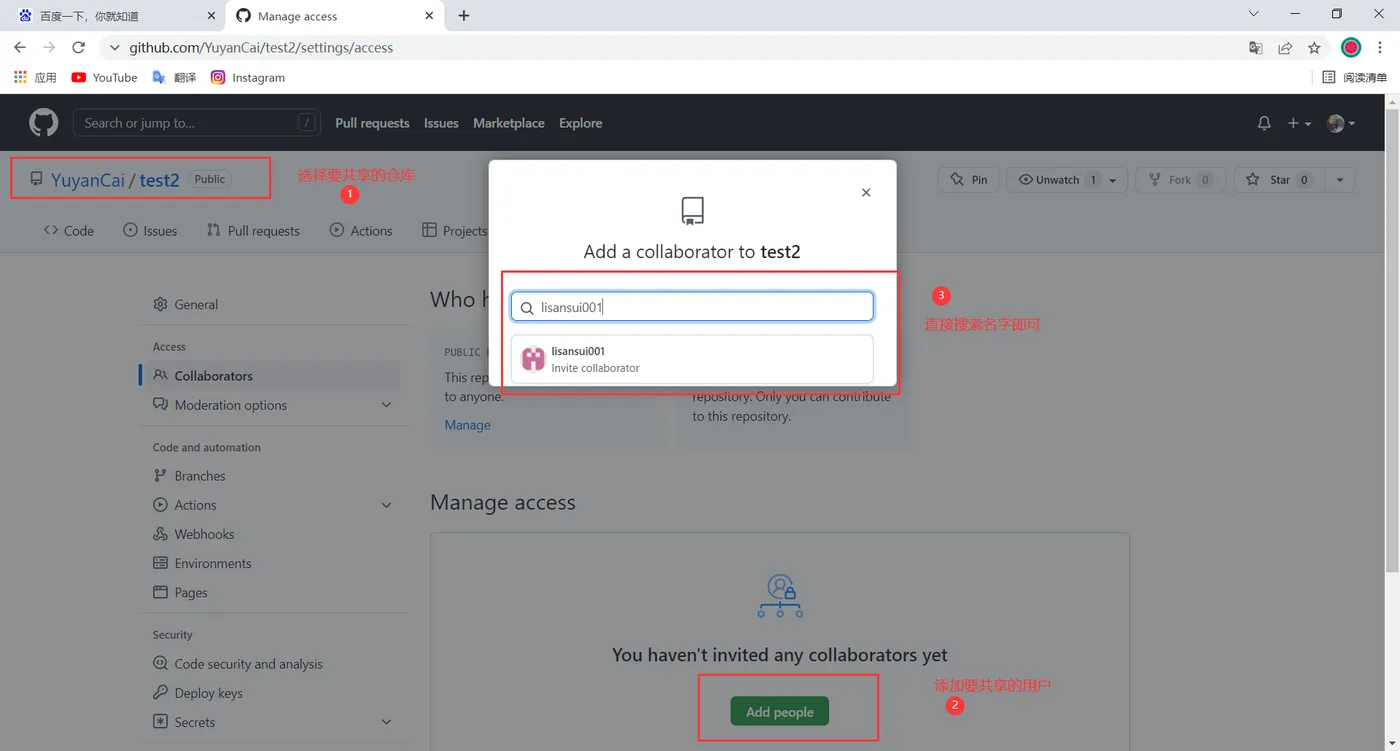Expand the Secrets section in sidebar
1400x751 pixels.
pos(386,722)
